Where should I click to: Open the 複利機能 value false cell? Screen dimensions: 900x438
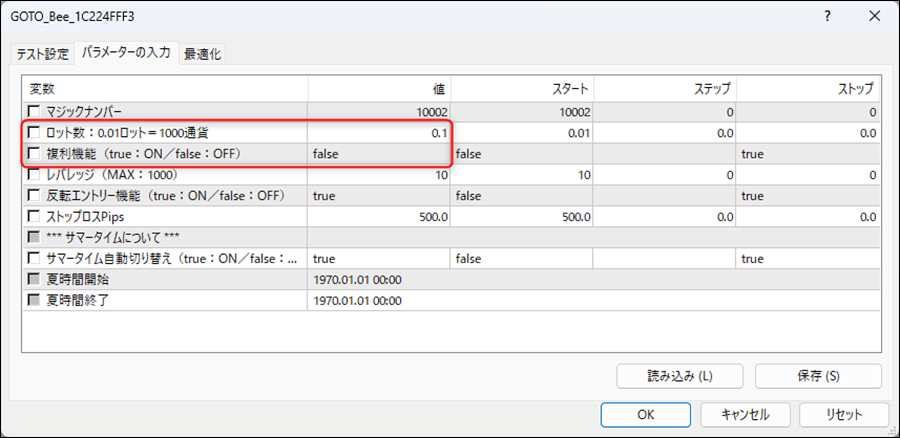tap(380, 153)
